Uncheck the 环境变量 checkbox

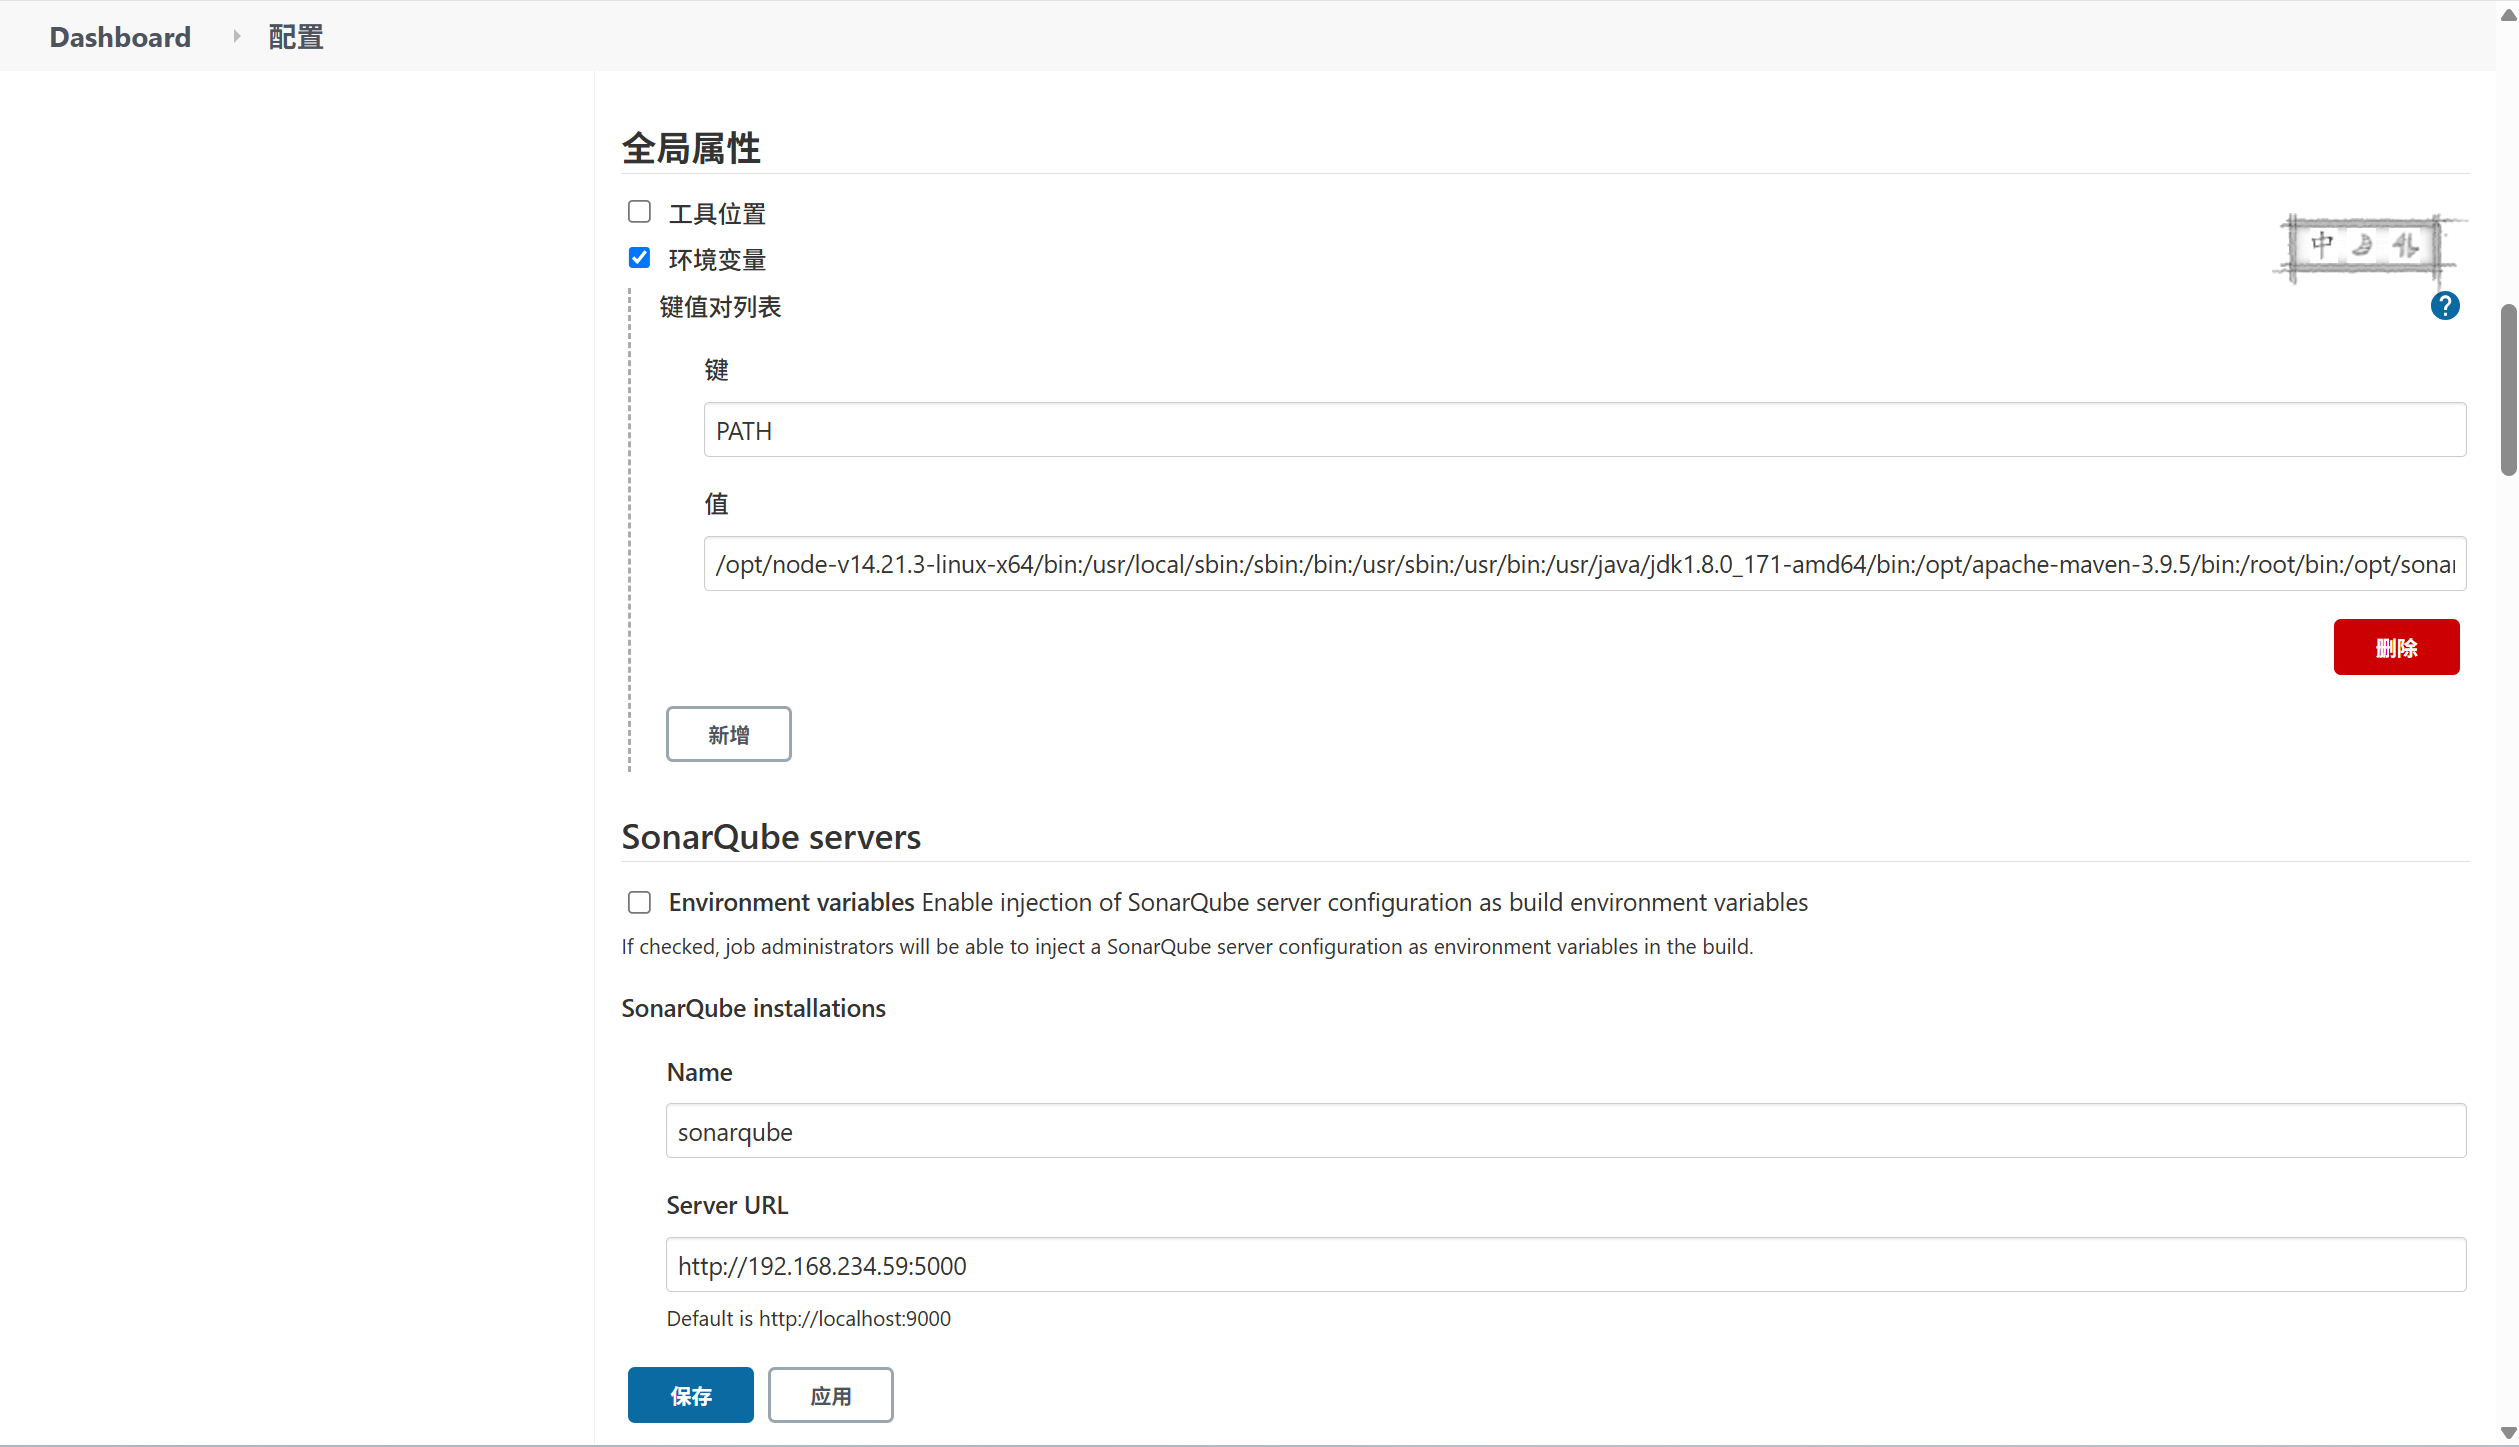coord(639,258)
